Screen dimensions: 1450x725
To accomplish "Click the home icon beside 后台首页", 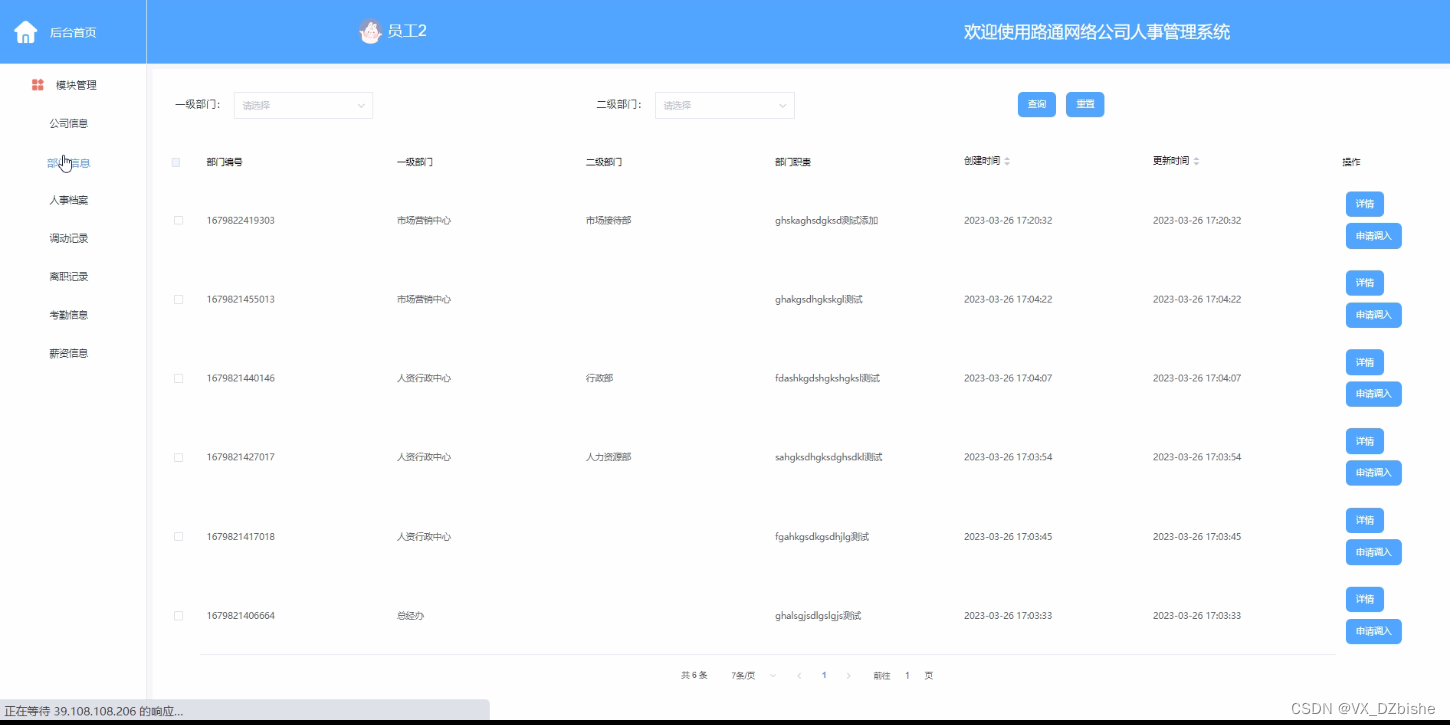I will (x=25, y=32).
